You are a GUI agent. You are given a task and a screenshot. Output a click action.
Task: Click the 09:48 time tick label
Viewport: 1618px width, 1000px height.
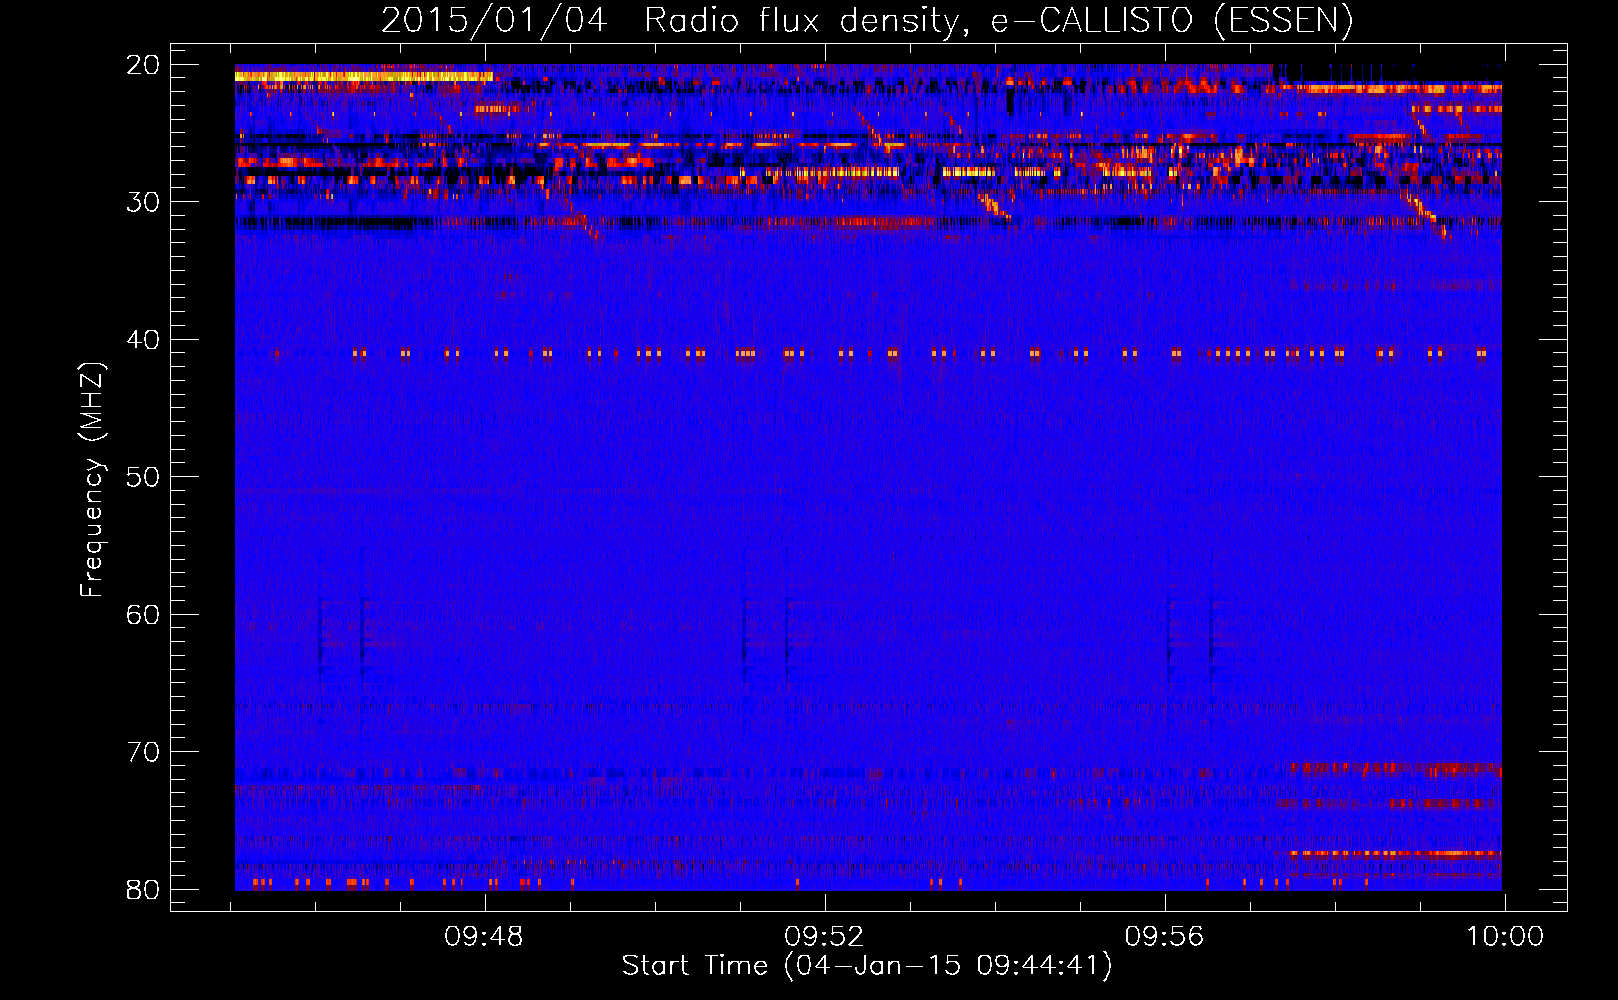(484, 937)
